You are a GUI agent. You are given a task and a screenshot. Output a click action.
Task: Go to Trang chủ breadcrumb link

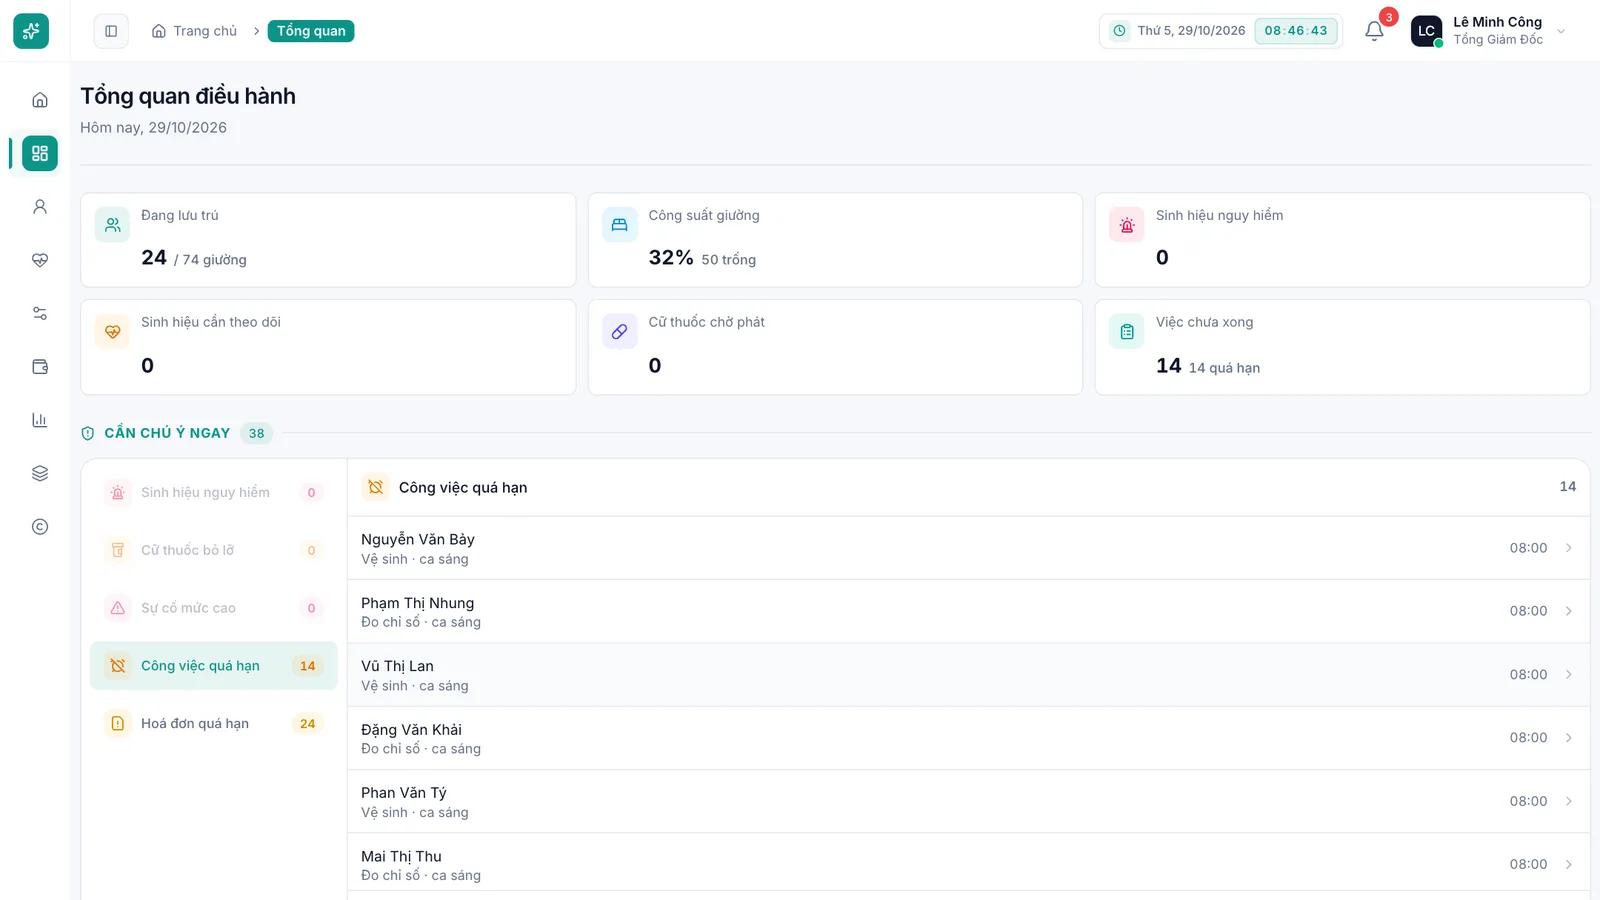pos(195,31)
